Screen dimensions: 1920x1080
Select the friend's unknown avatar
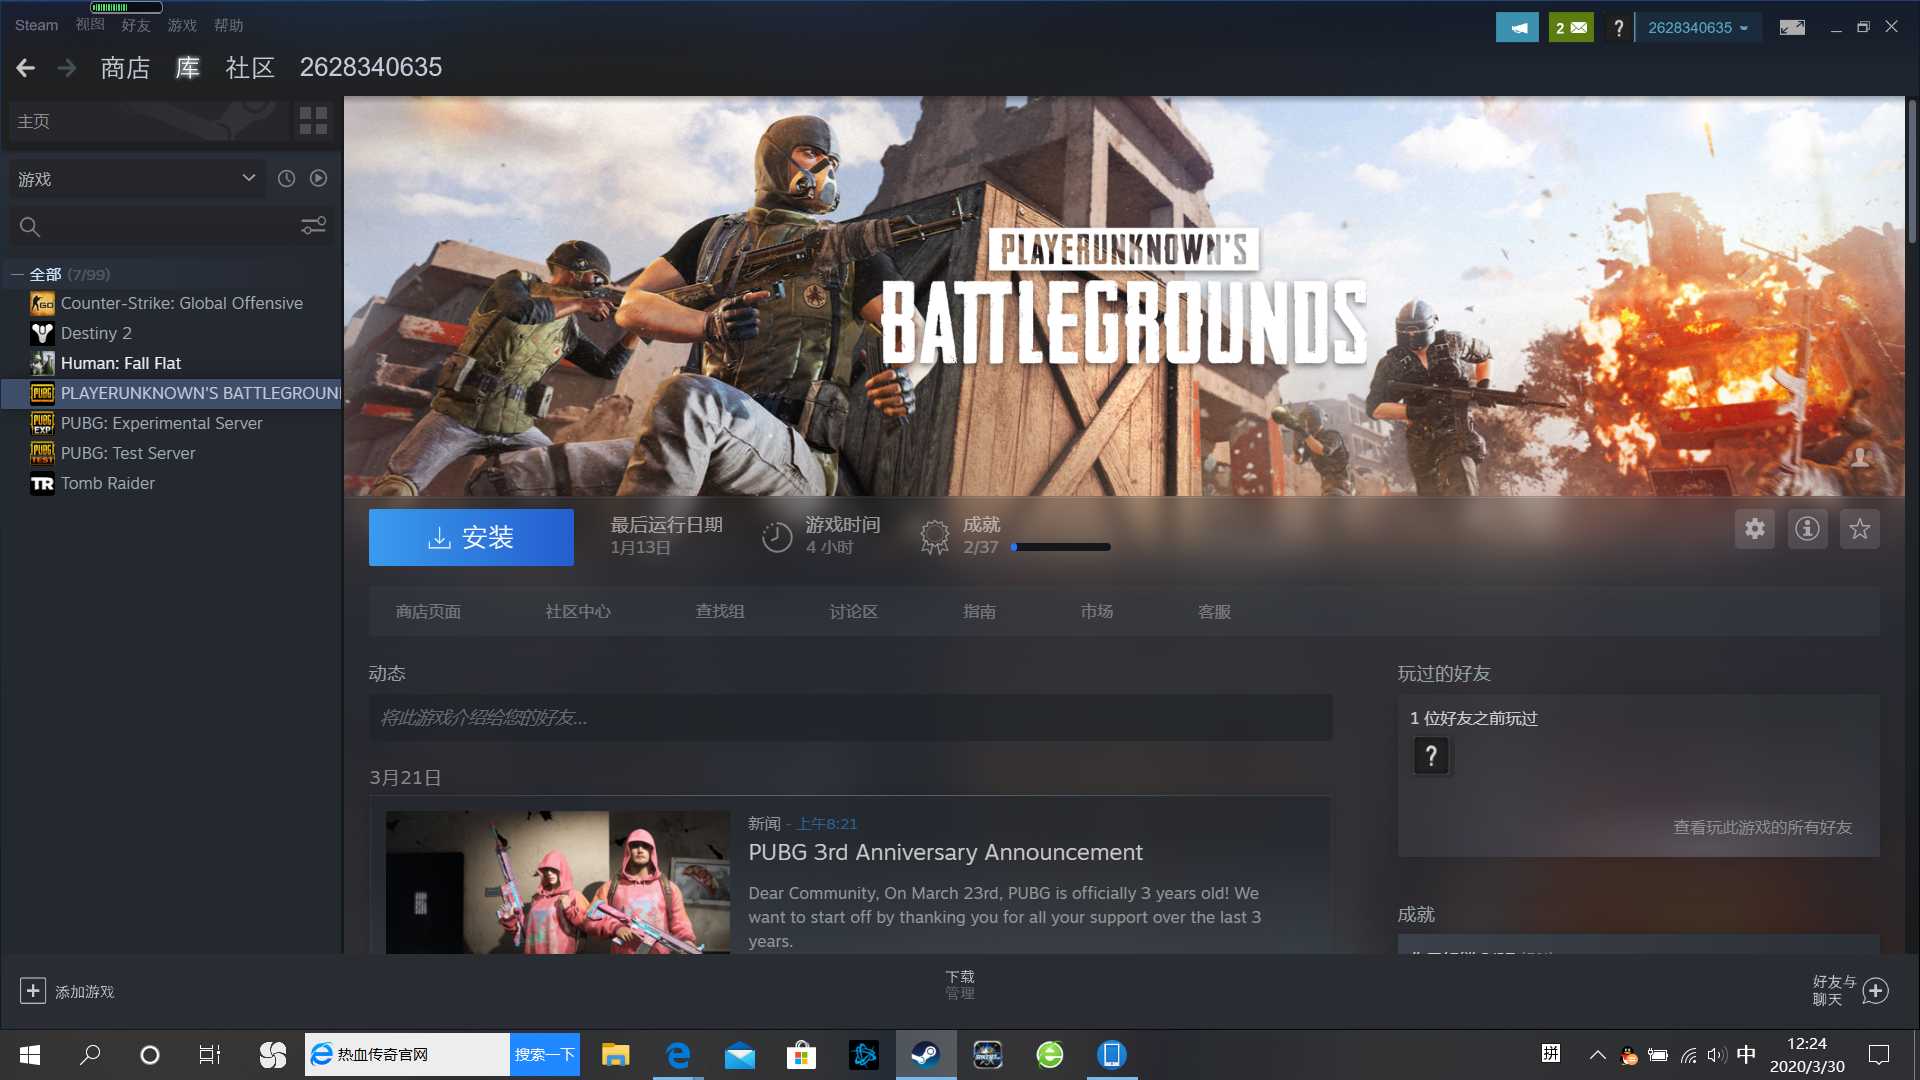pyautogui.click(x=1431, y=756)
